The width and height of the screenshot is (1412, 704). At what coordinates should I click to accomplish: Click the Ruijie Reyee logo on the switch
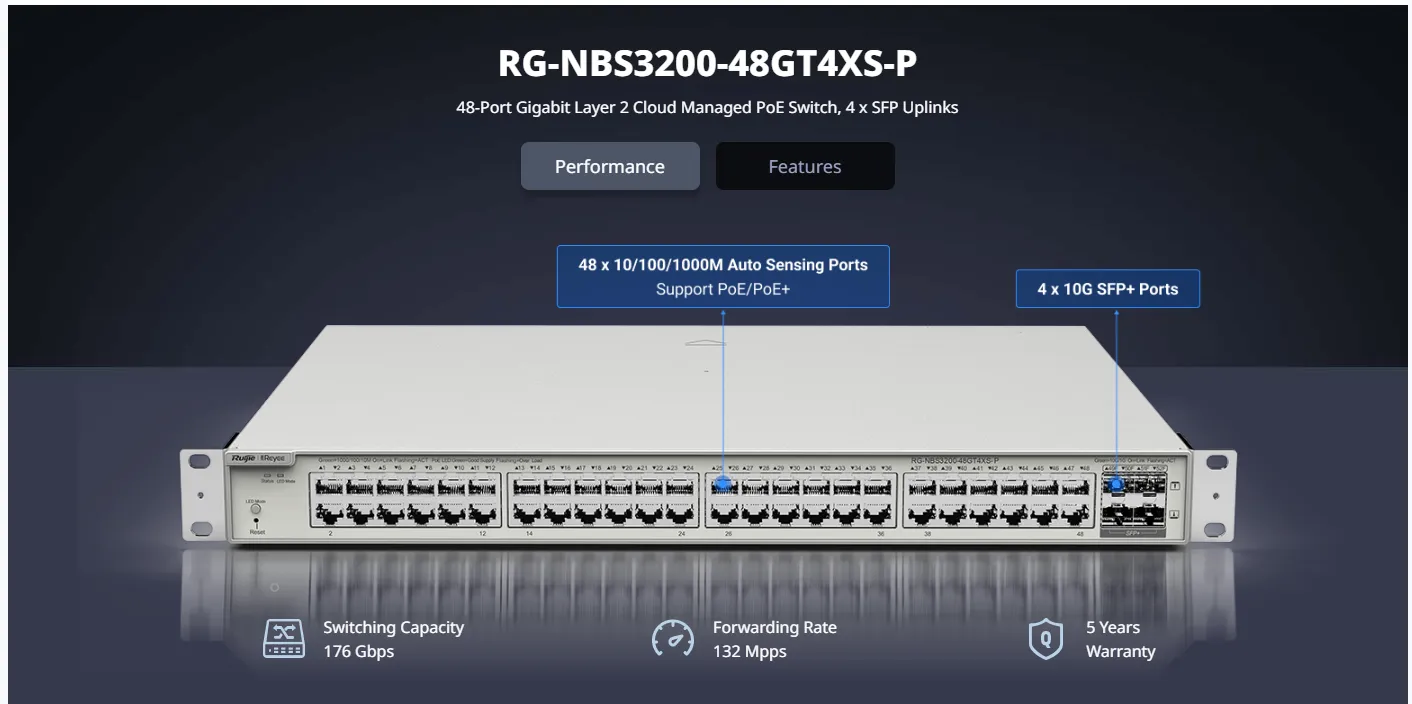pyautogui.click(x=258, y=458)
